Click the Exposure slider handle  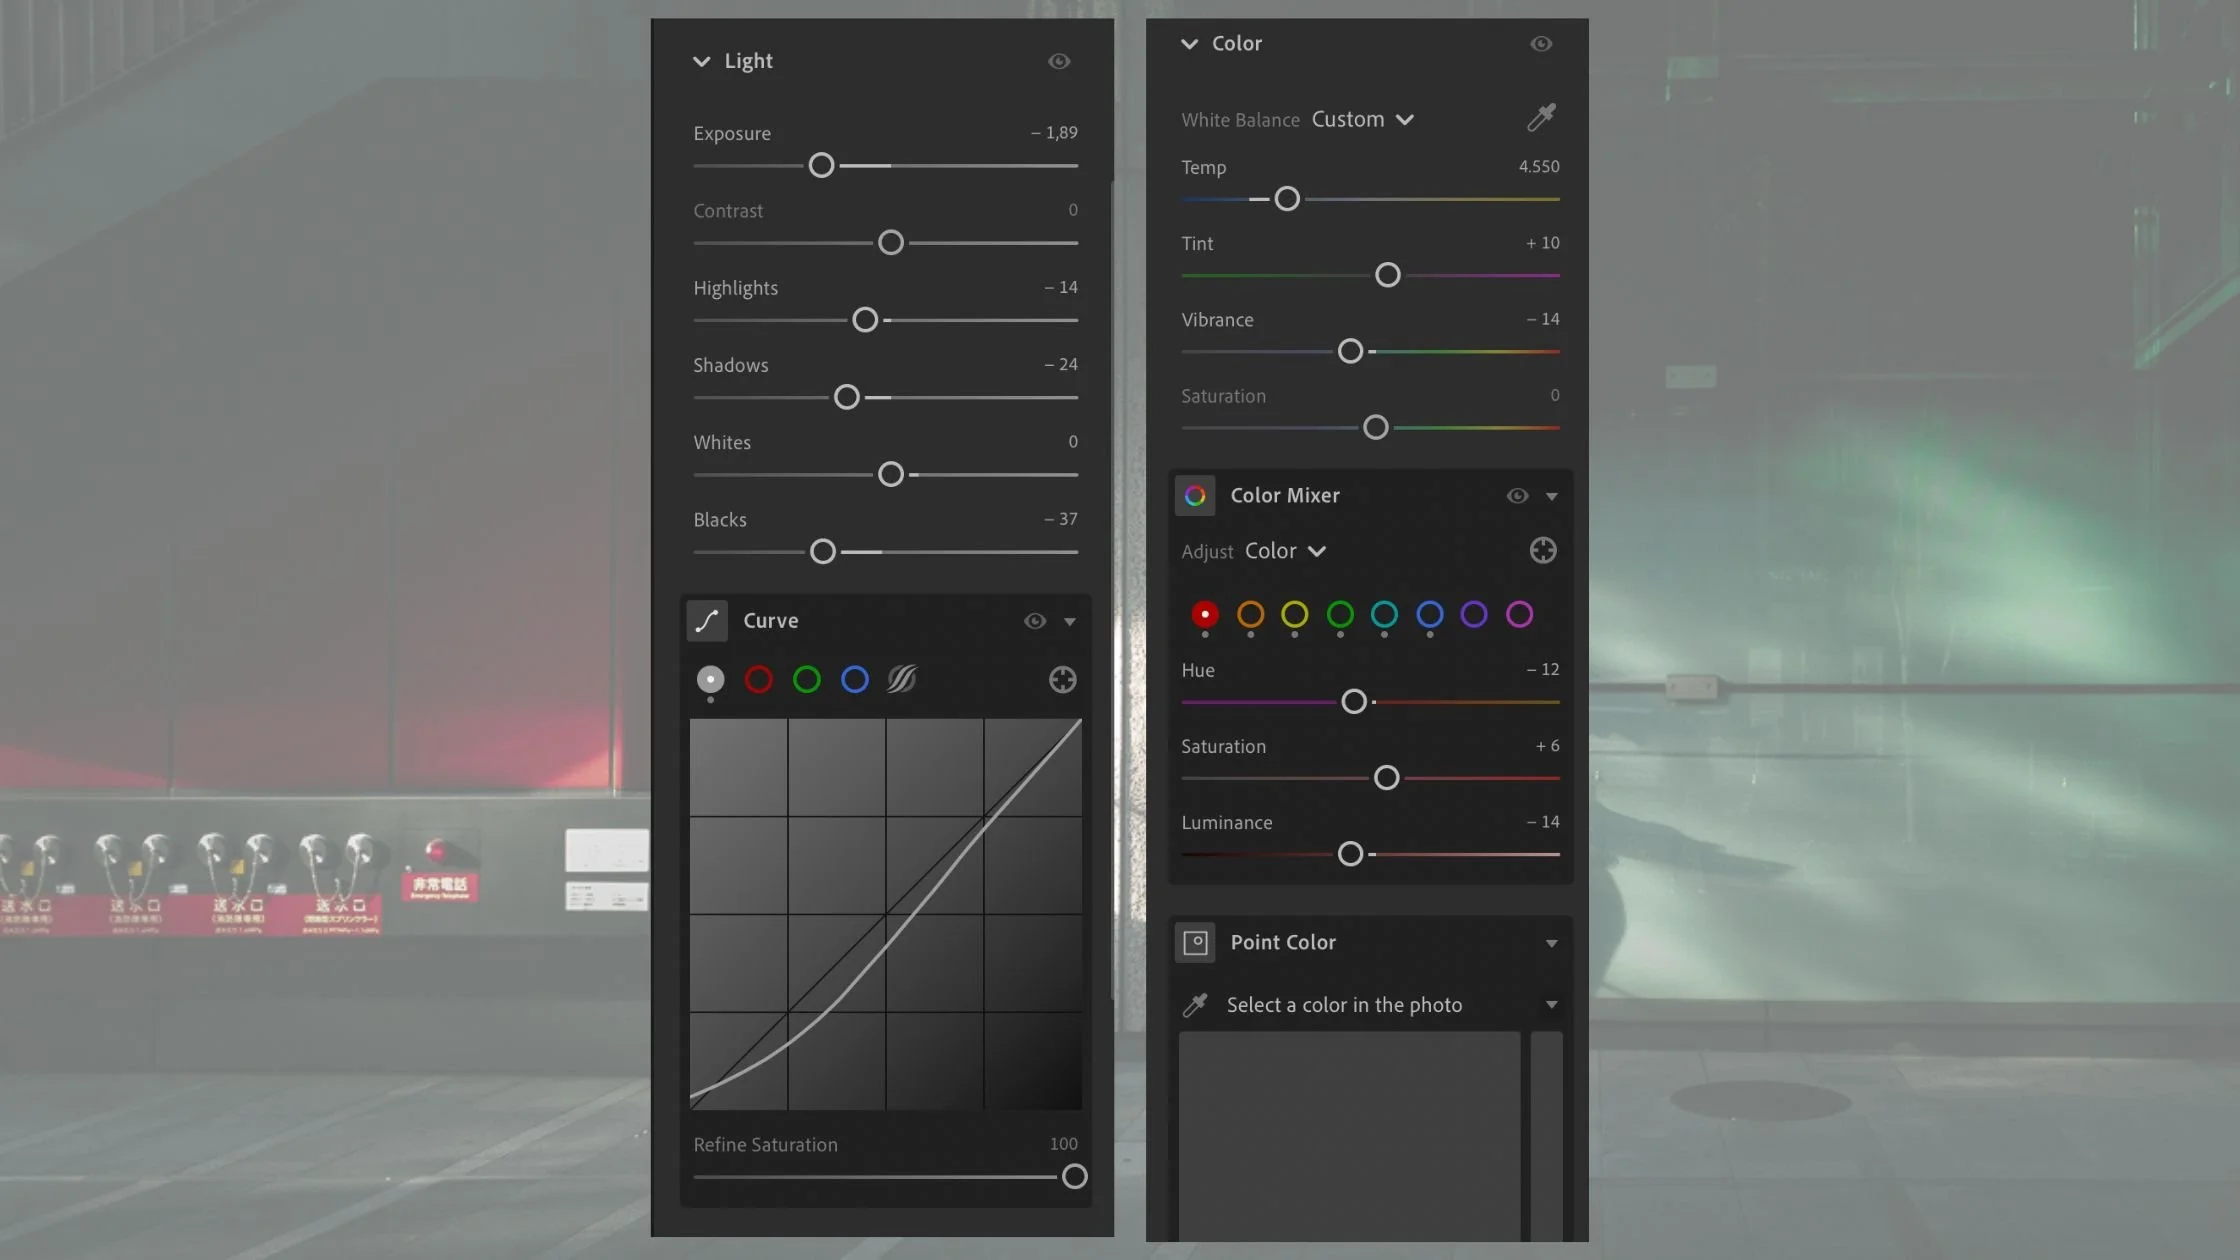click(821, 166)
